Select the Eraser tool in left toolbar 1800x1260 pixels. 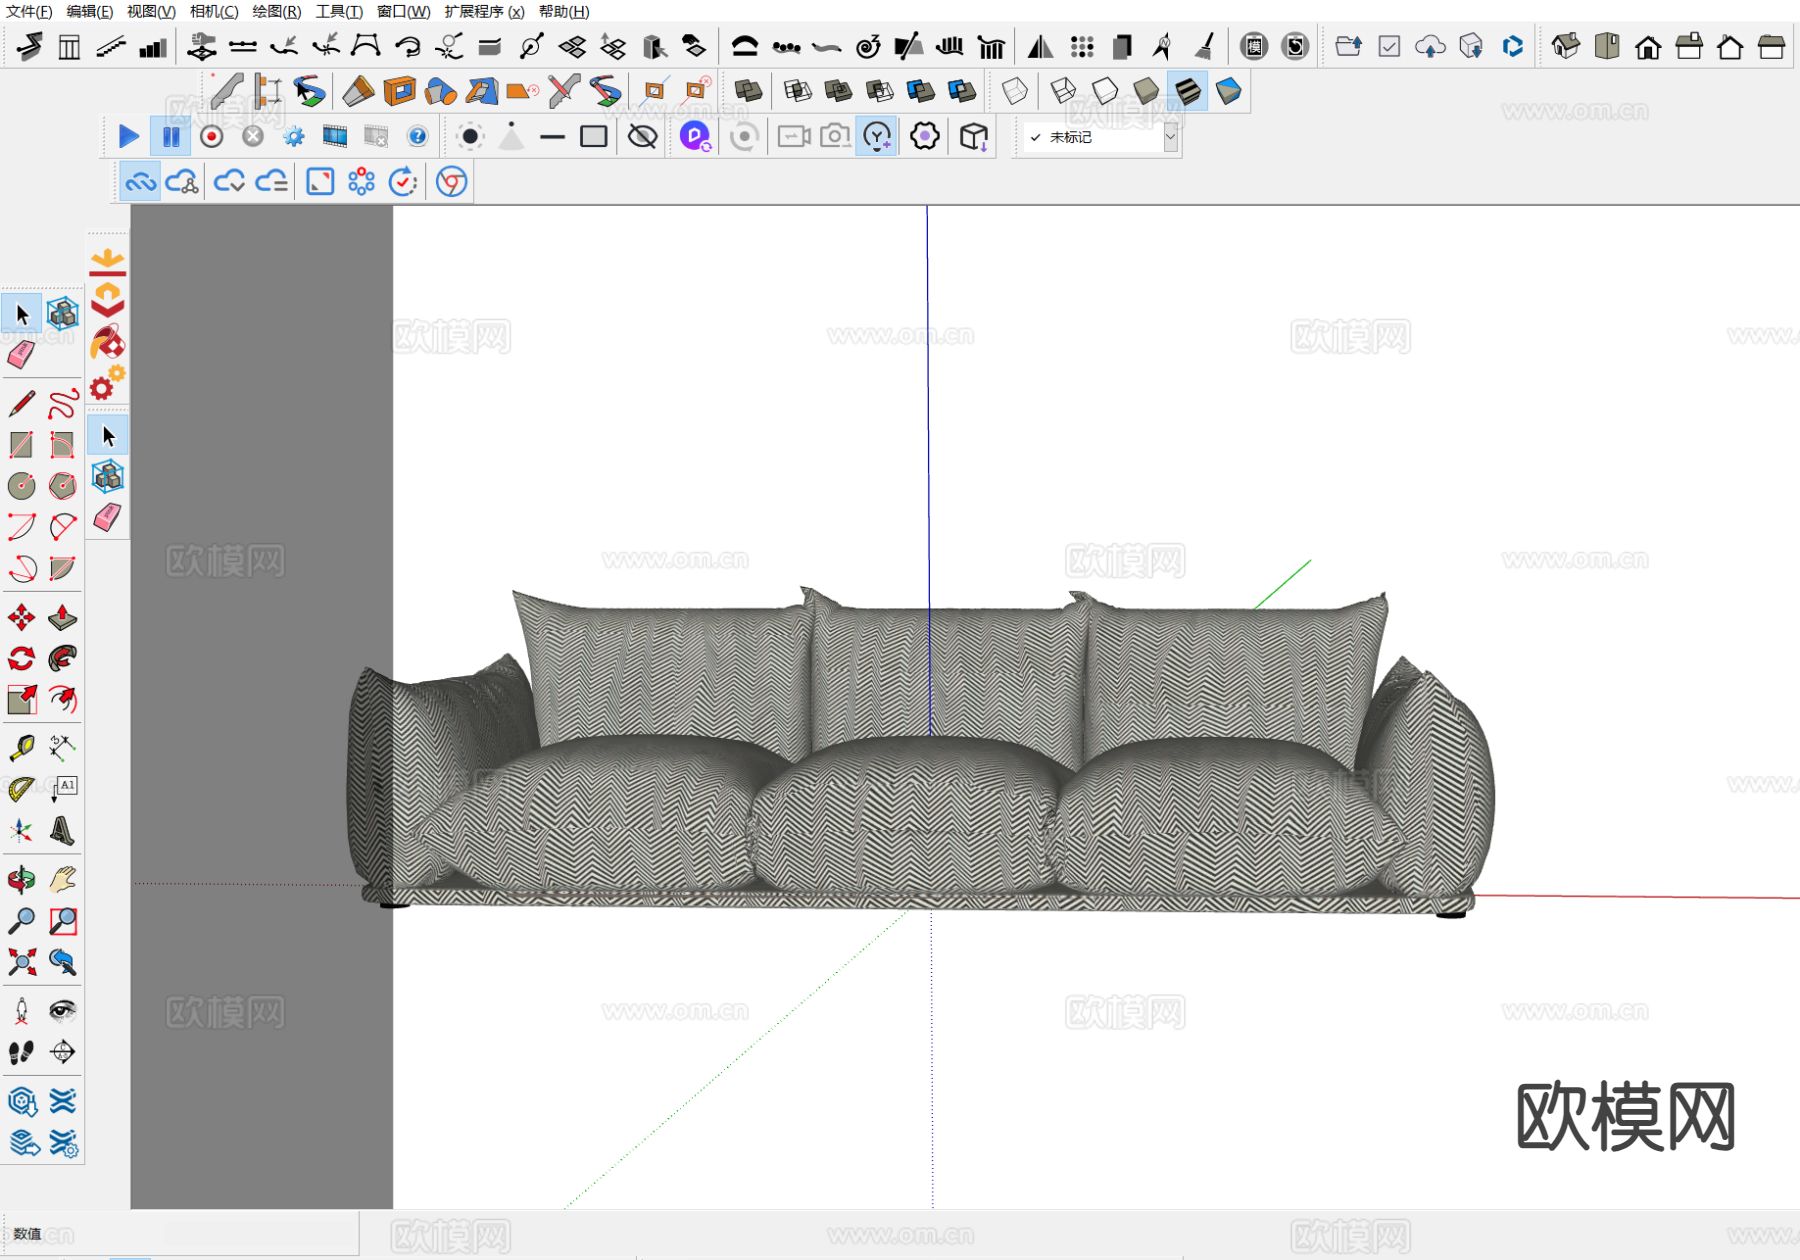click(21, 355)
